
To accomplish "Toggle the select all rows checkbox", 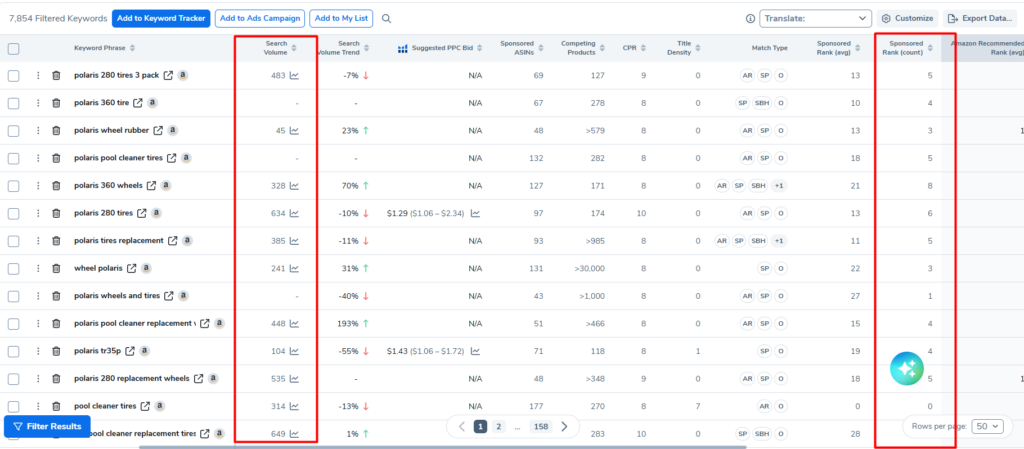I will coord(14,48).
